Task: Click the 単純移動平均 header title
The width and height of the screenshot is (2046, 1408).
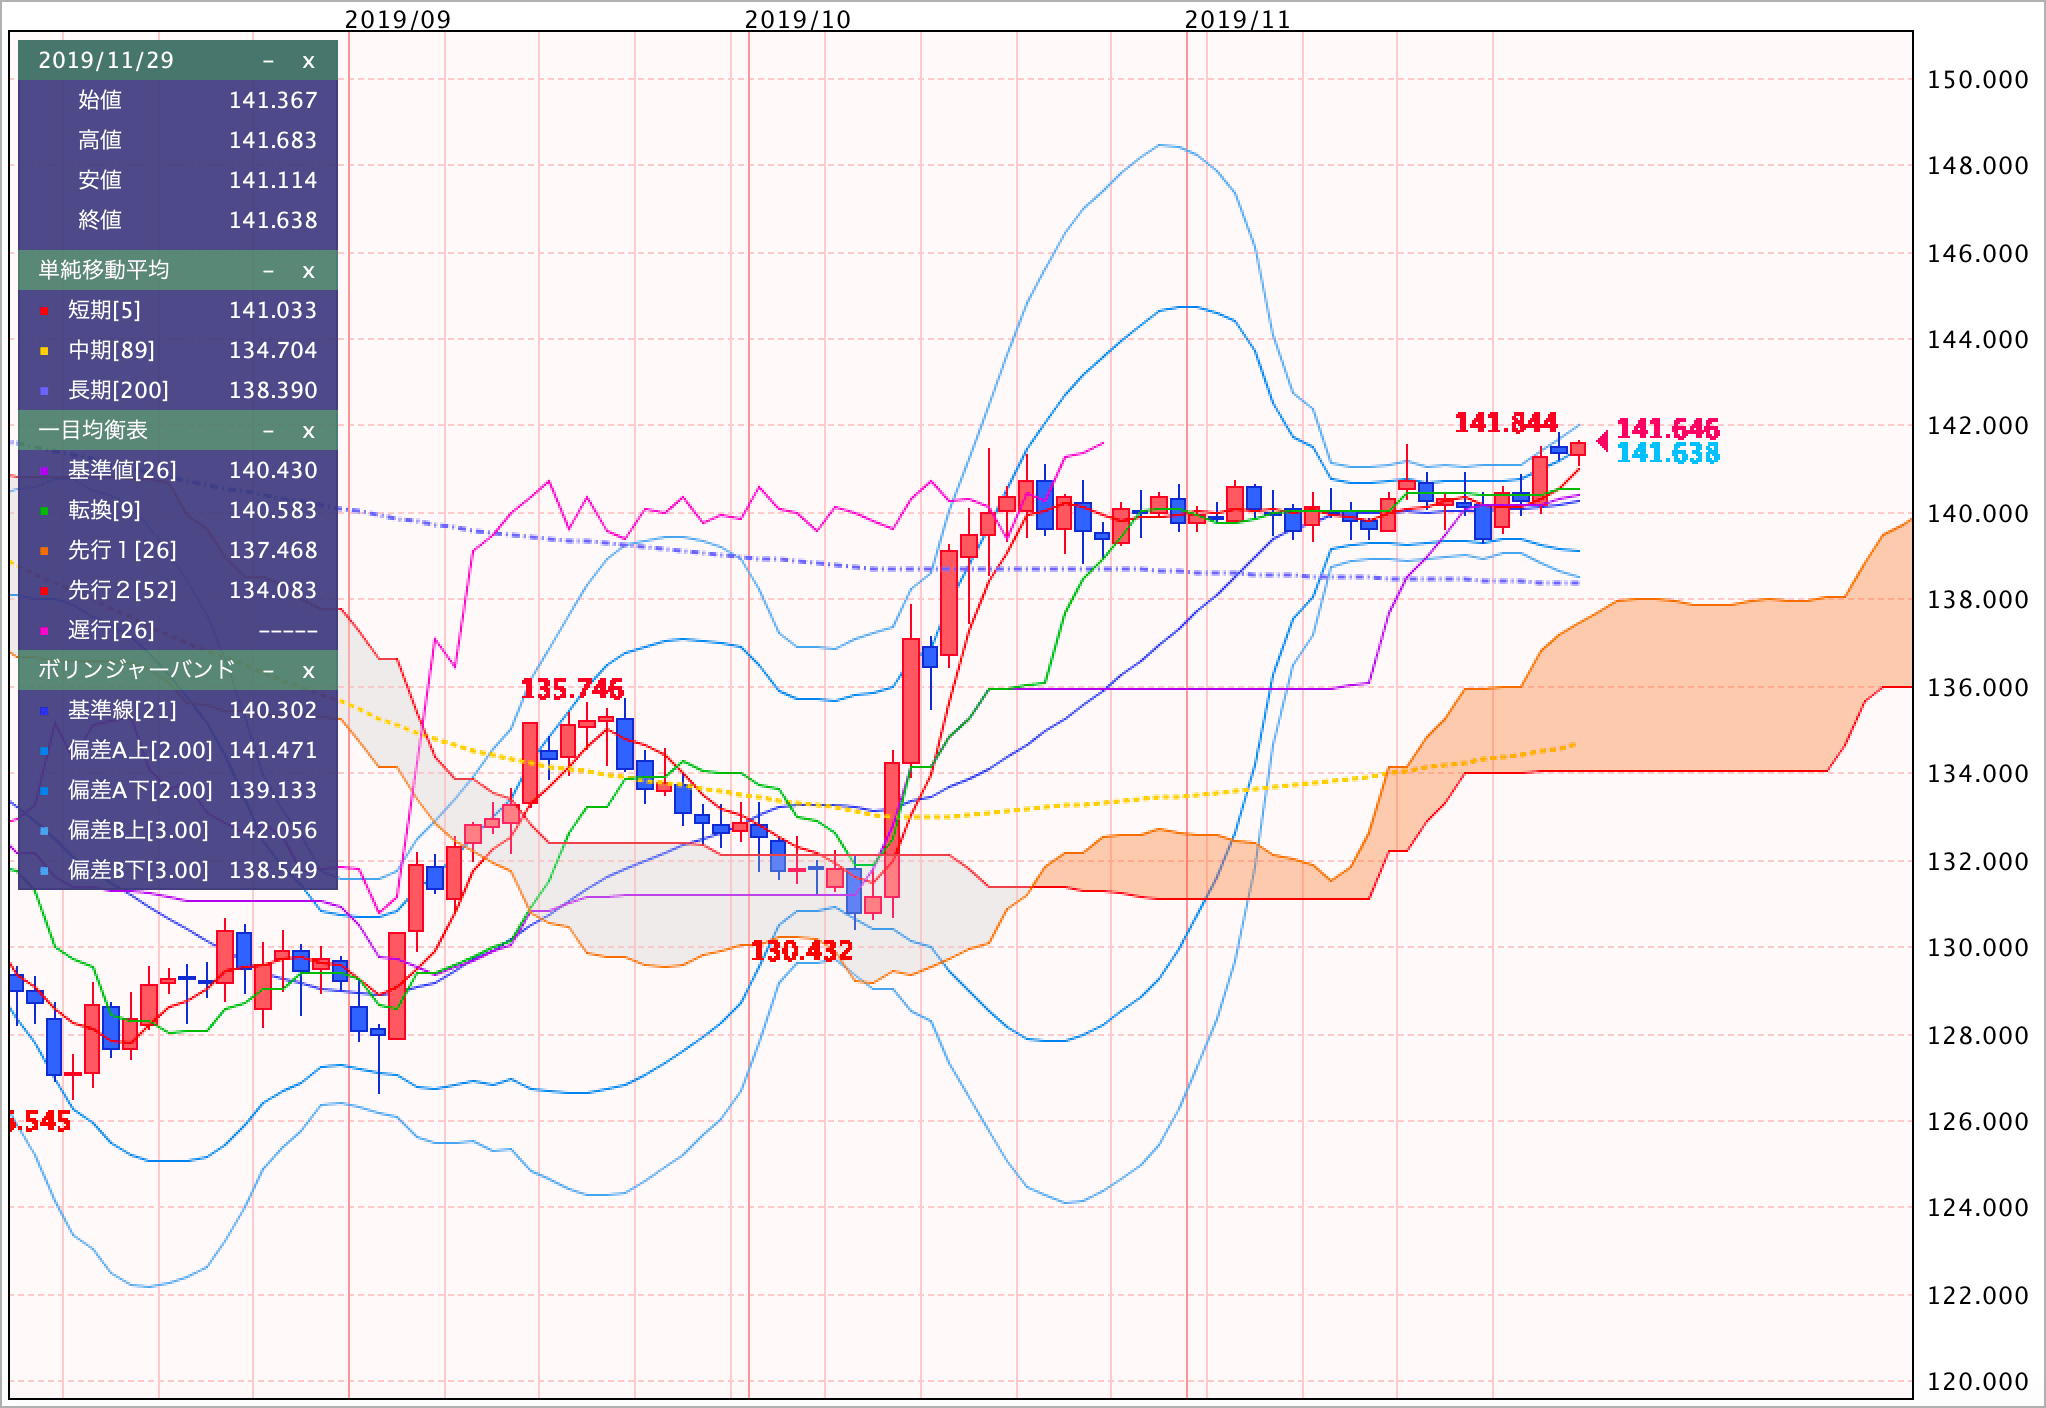Action: [x=104, y=270]
